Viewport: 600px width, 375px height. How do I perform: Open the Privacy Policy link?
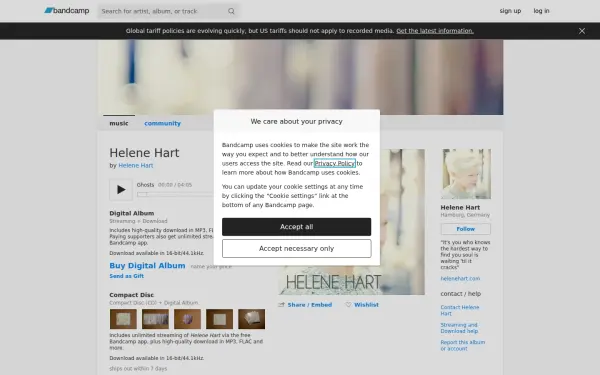(334, 163)
